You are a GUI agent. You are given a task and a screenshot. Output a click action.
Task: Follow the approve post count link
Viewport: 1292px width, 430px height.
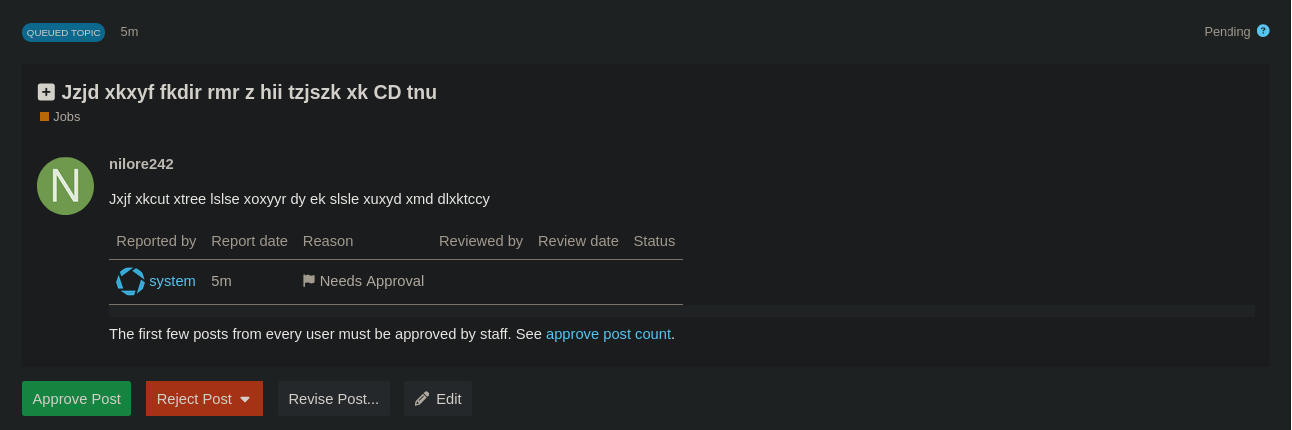pos(608,334)
